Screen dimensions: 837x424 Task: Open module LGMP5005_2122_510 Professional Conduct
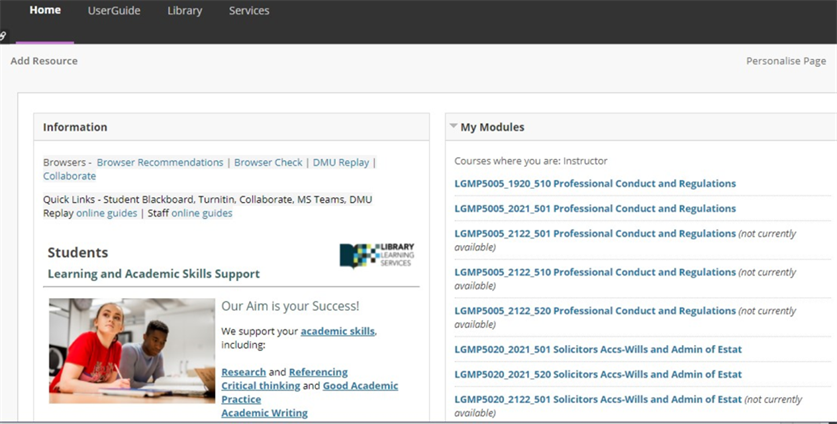click(595, 272)
